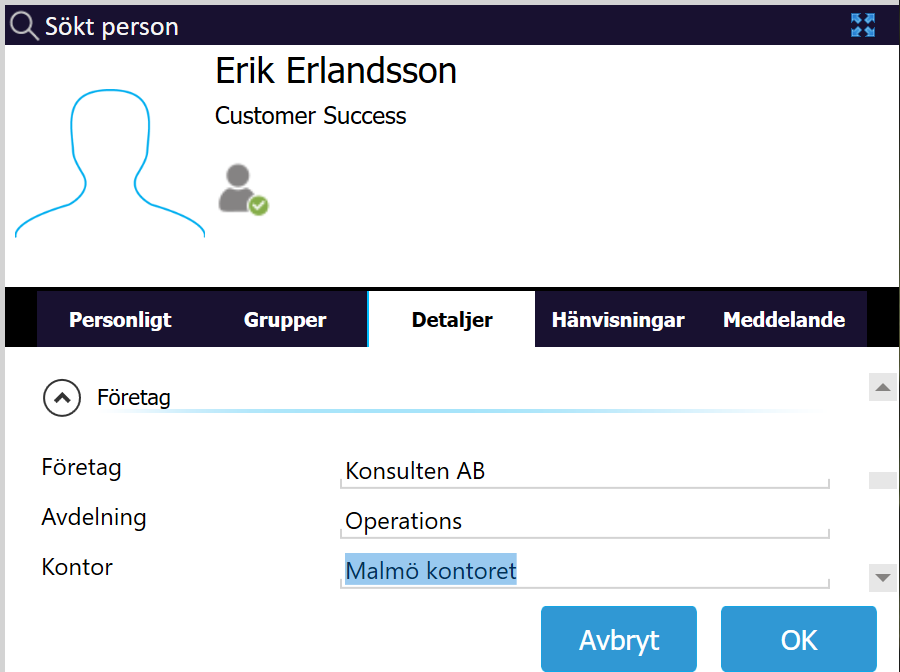Click the fullscreen arrows icon in title bar
Image resolution: width=900 pixels, height=672 pixels.
tap(863, 25)
